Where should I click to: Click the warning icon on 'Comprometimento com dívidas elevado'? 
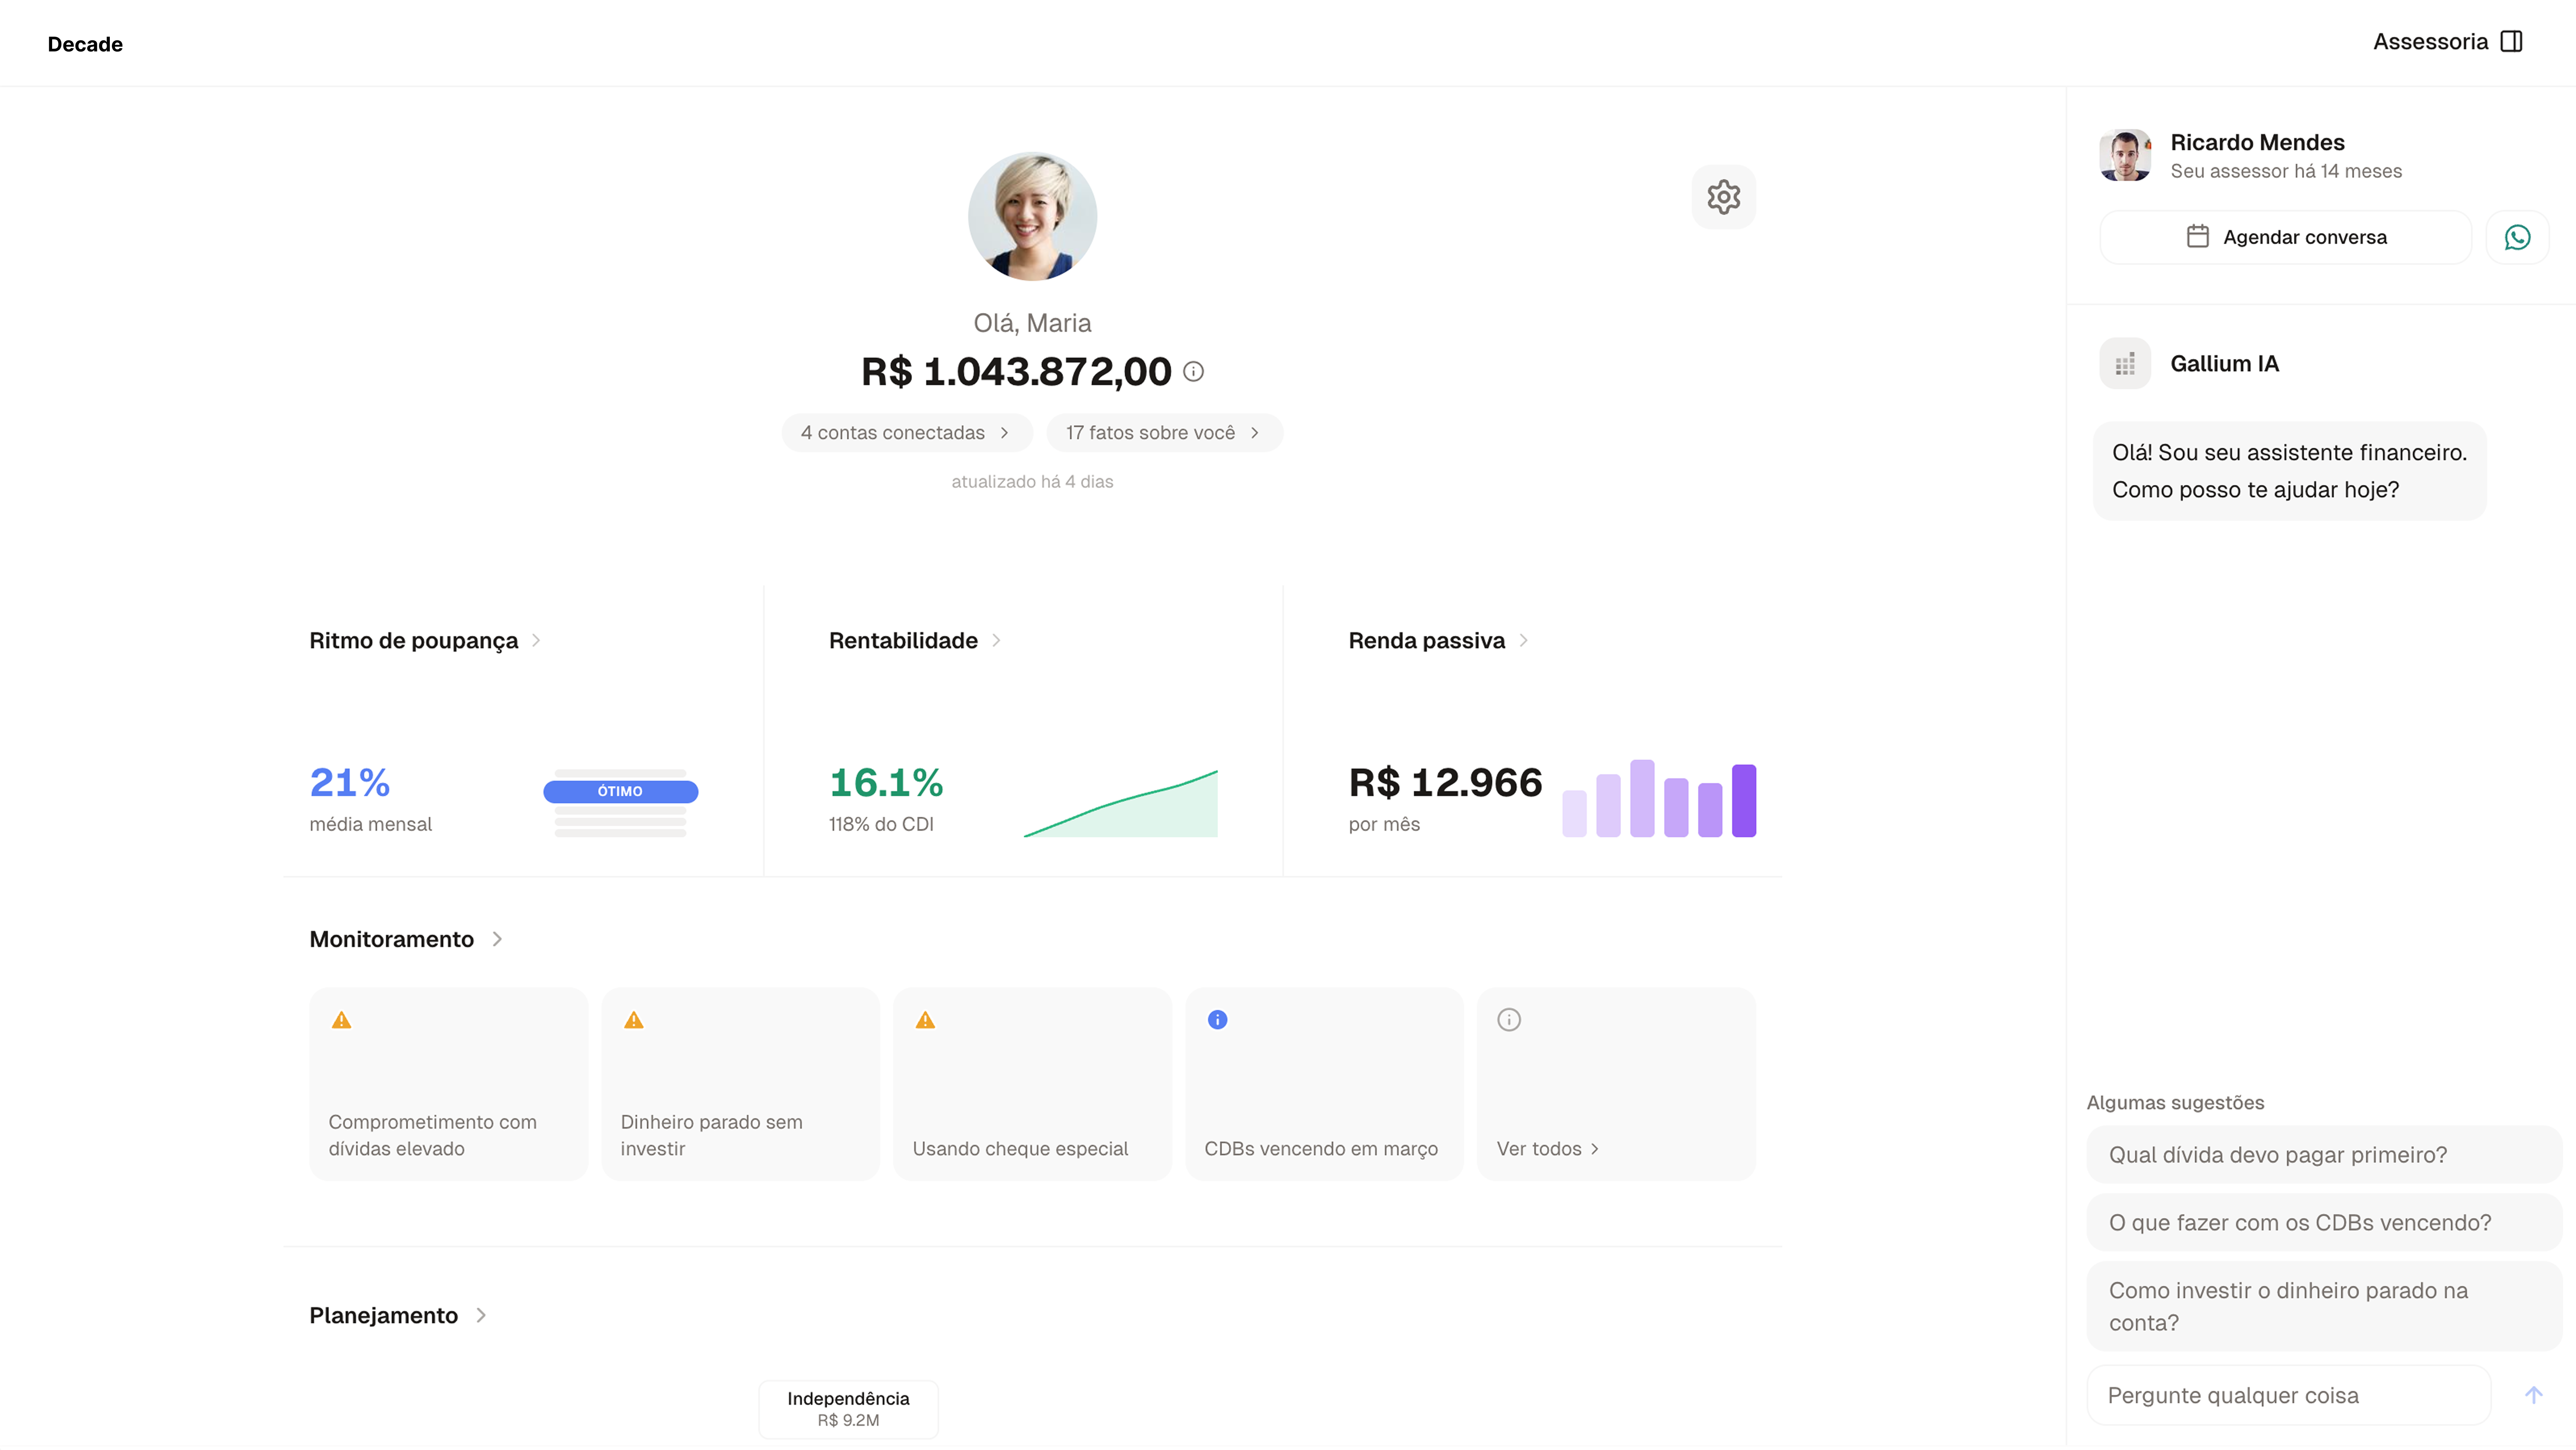tap(342, 1019)
